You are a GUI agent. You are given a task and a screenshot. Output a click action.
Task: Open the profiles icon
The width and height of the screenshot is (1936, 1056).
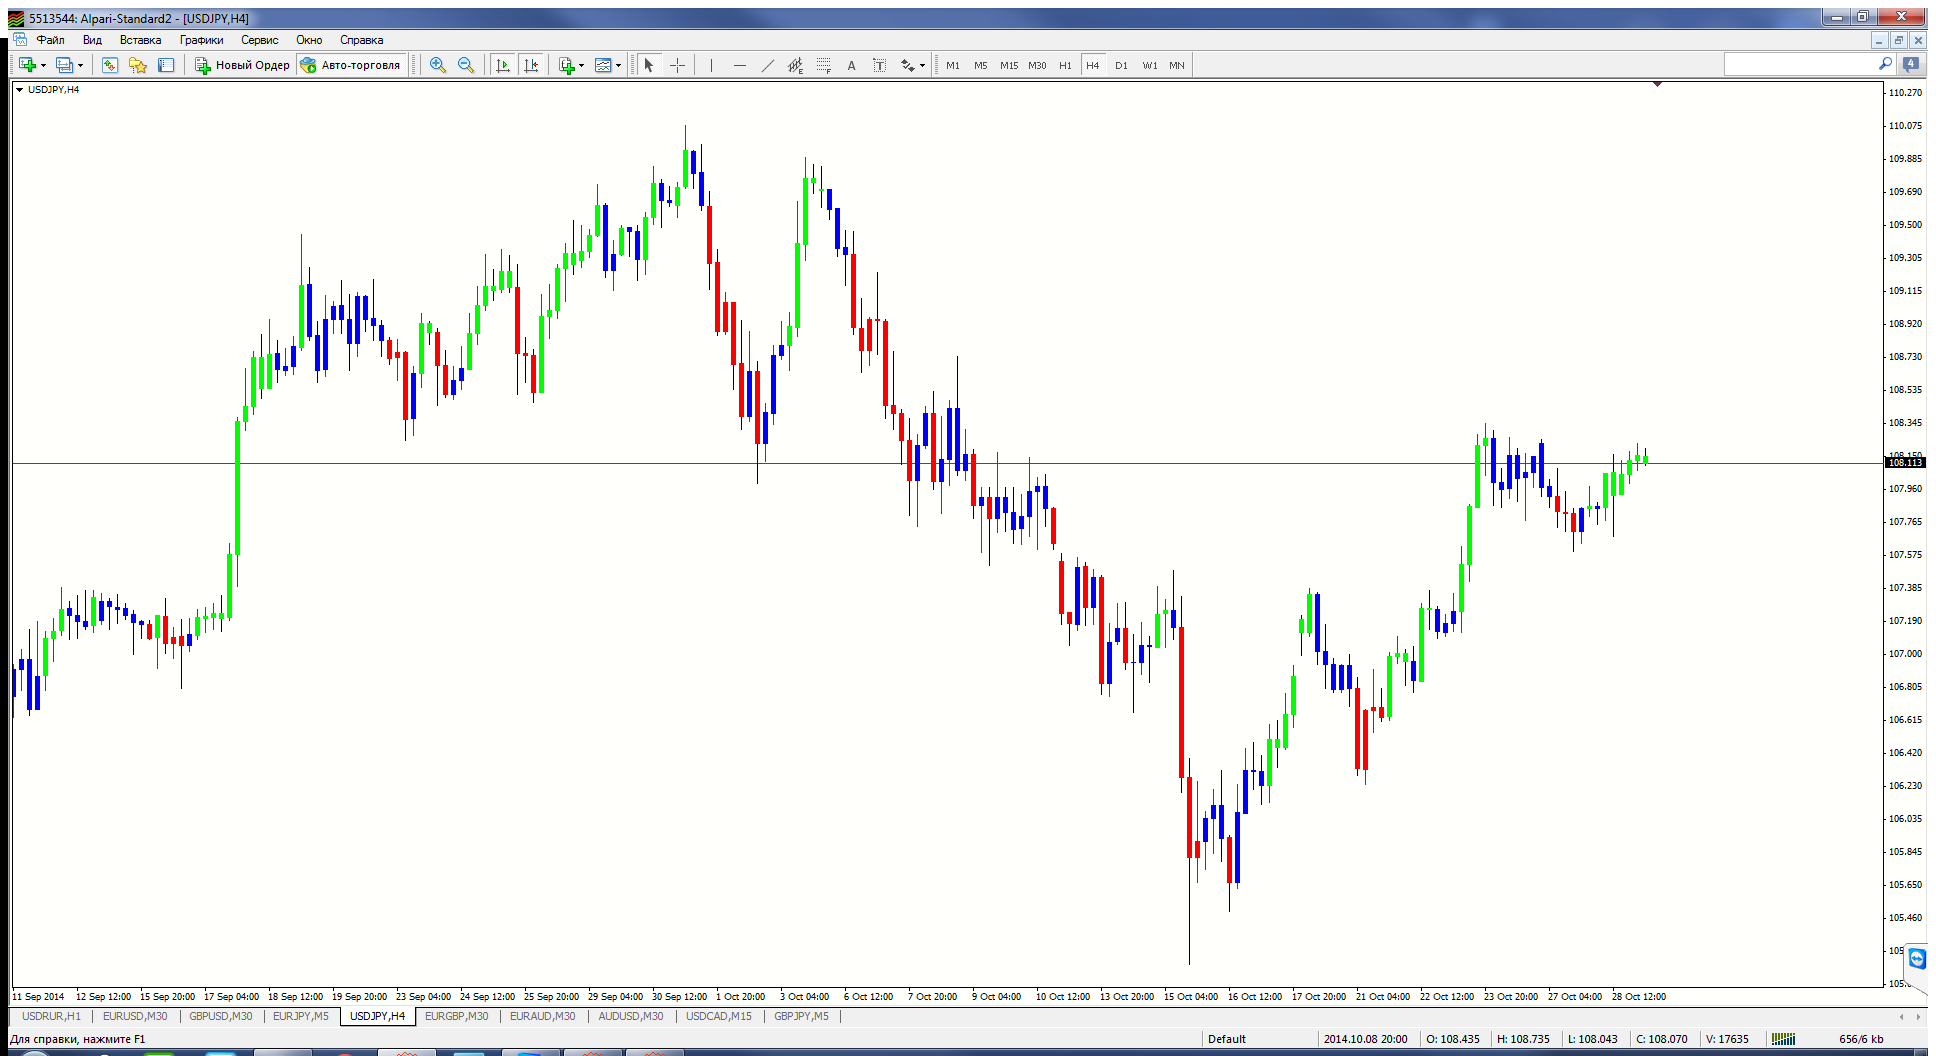(64, 65)
